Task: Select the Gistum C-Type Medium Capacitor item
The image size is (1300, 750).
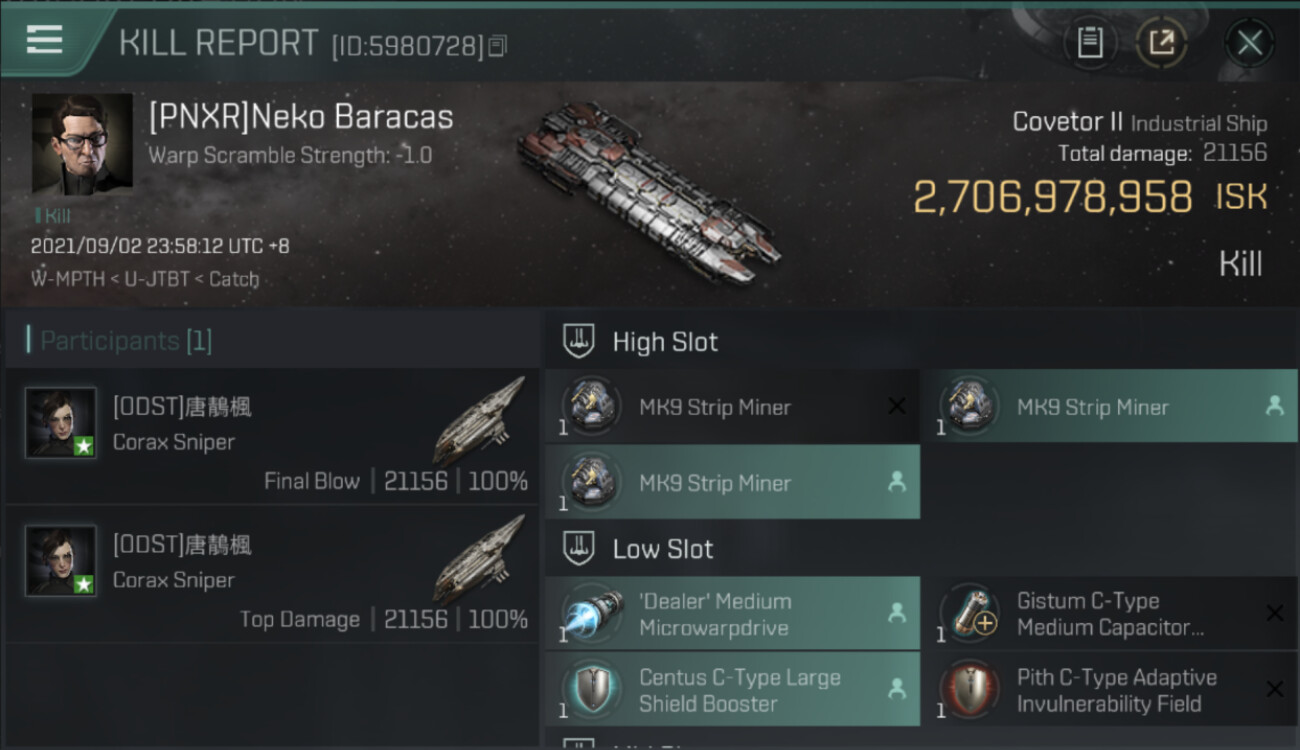Action: coord(1108,614)
